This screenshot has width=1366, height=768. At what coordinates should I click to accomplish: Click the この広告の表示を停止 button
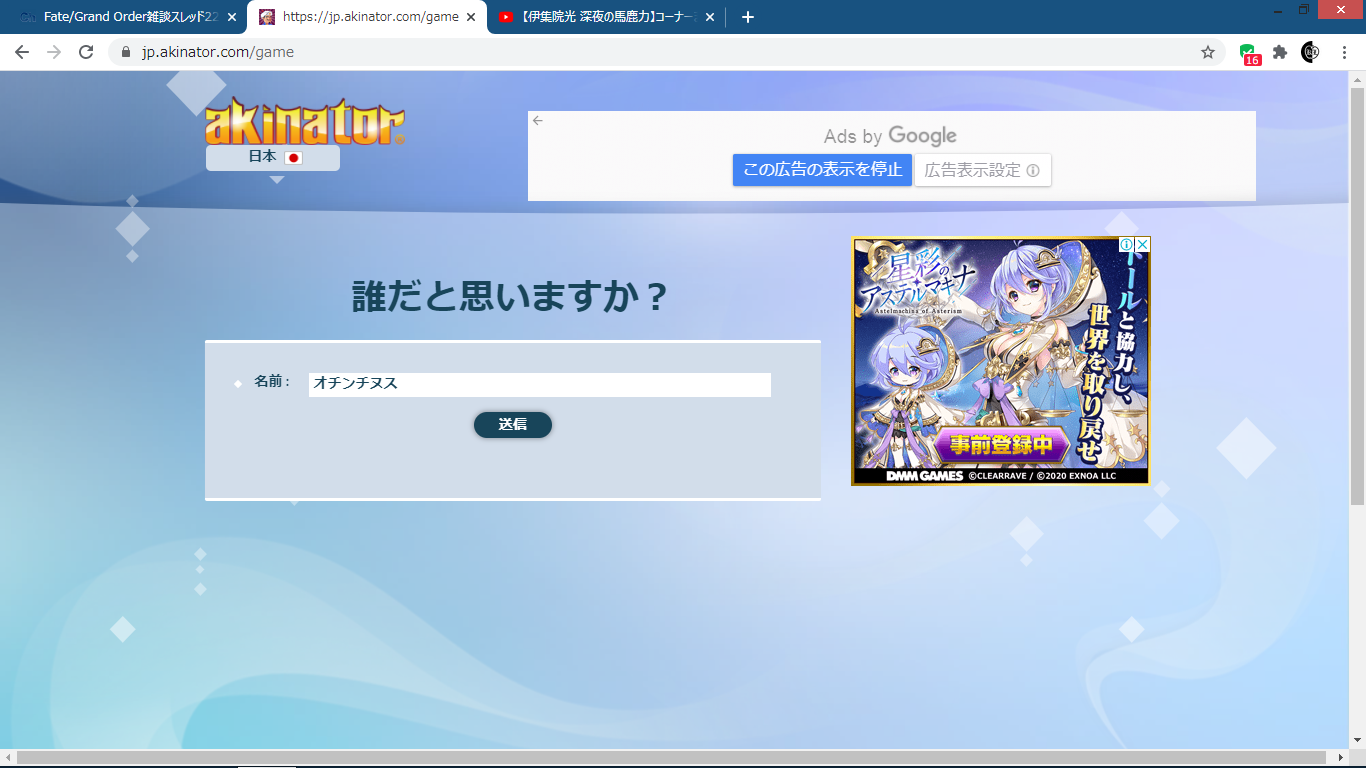pos(822,170)
